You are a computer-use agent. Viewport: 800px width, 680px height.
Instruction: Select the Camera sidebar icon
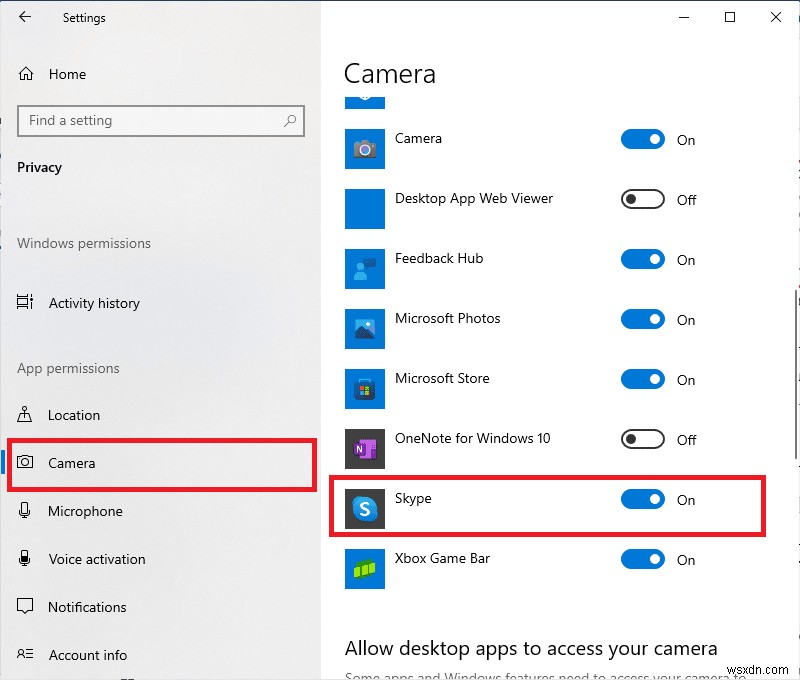(x=25, y=462)
